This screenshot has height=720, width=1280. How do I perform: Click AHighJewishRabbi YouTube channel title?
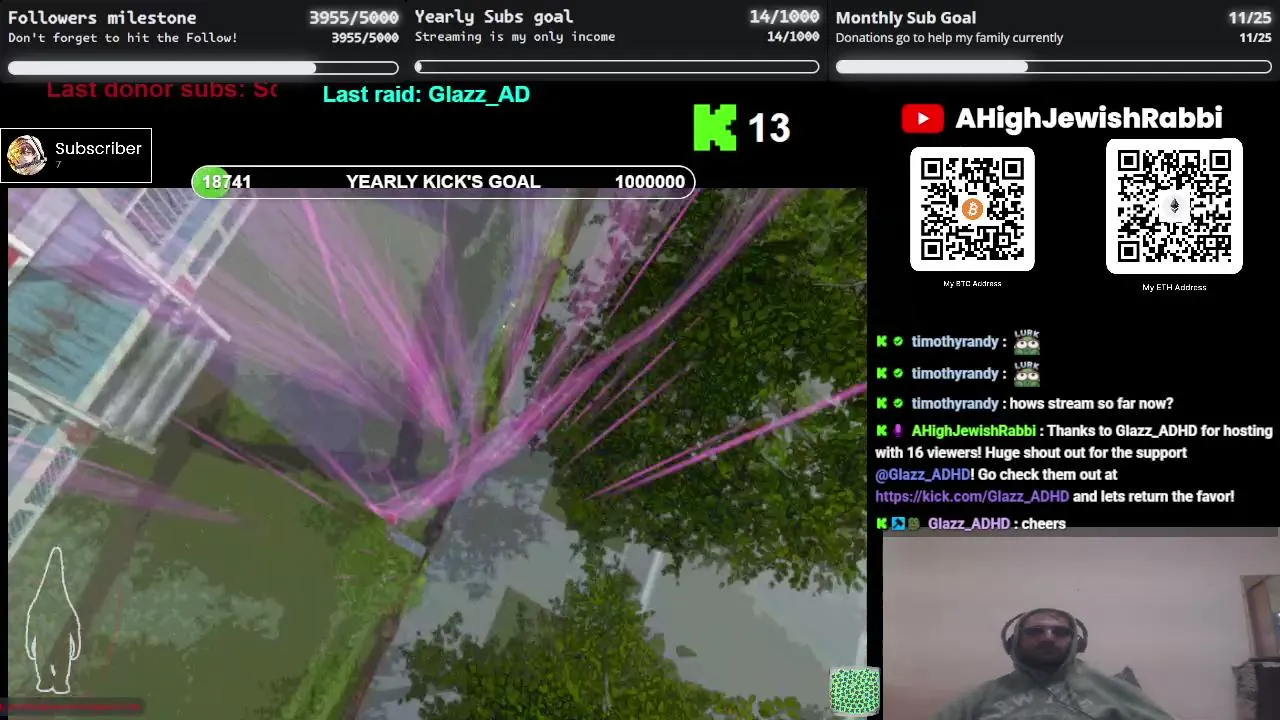(x=1088, y=118)
